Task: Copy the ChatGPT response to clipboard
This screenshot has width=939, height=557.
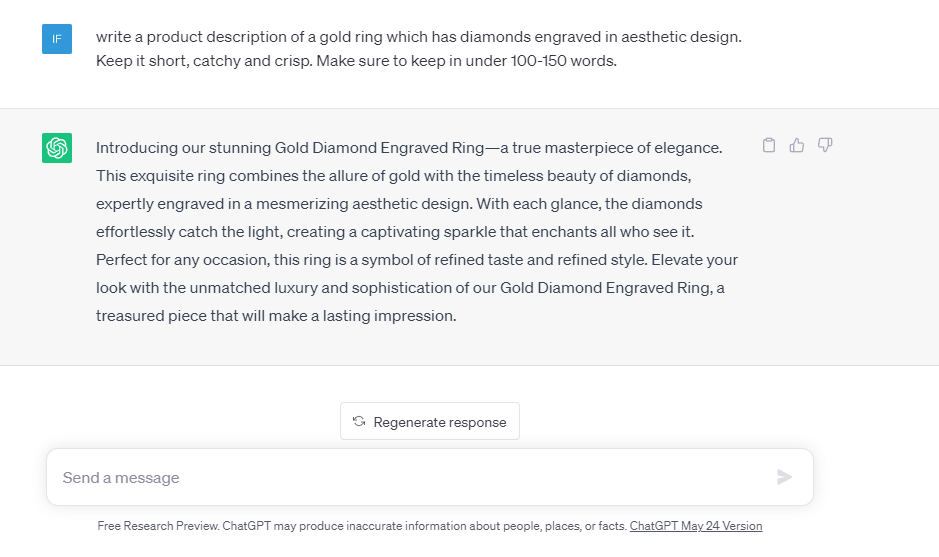Action: tap(769, 146)
